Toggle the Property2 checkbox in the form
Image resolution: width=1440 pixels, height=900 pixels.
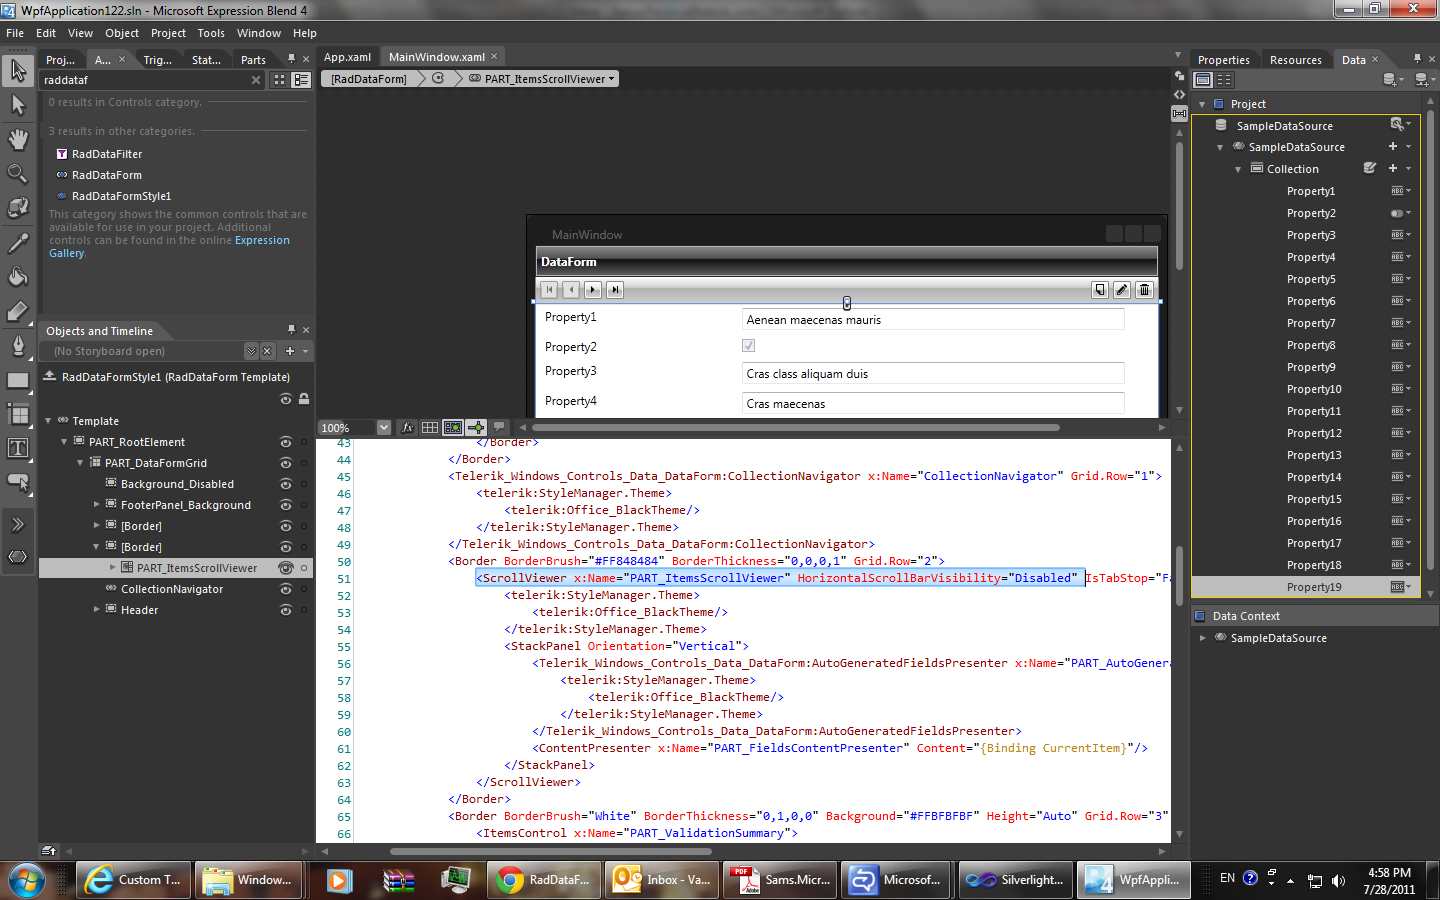click(x=749, y=346)
